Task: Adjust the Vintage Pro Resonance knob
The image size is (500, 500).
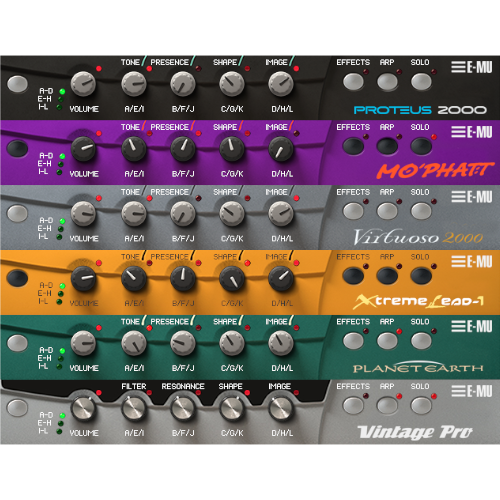Action: point(183,408)
